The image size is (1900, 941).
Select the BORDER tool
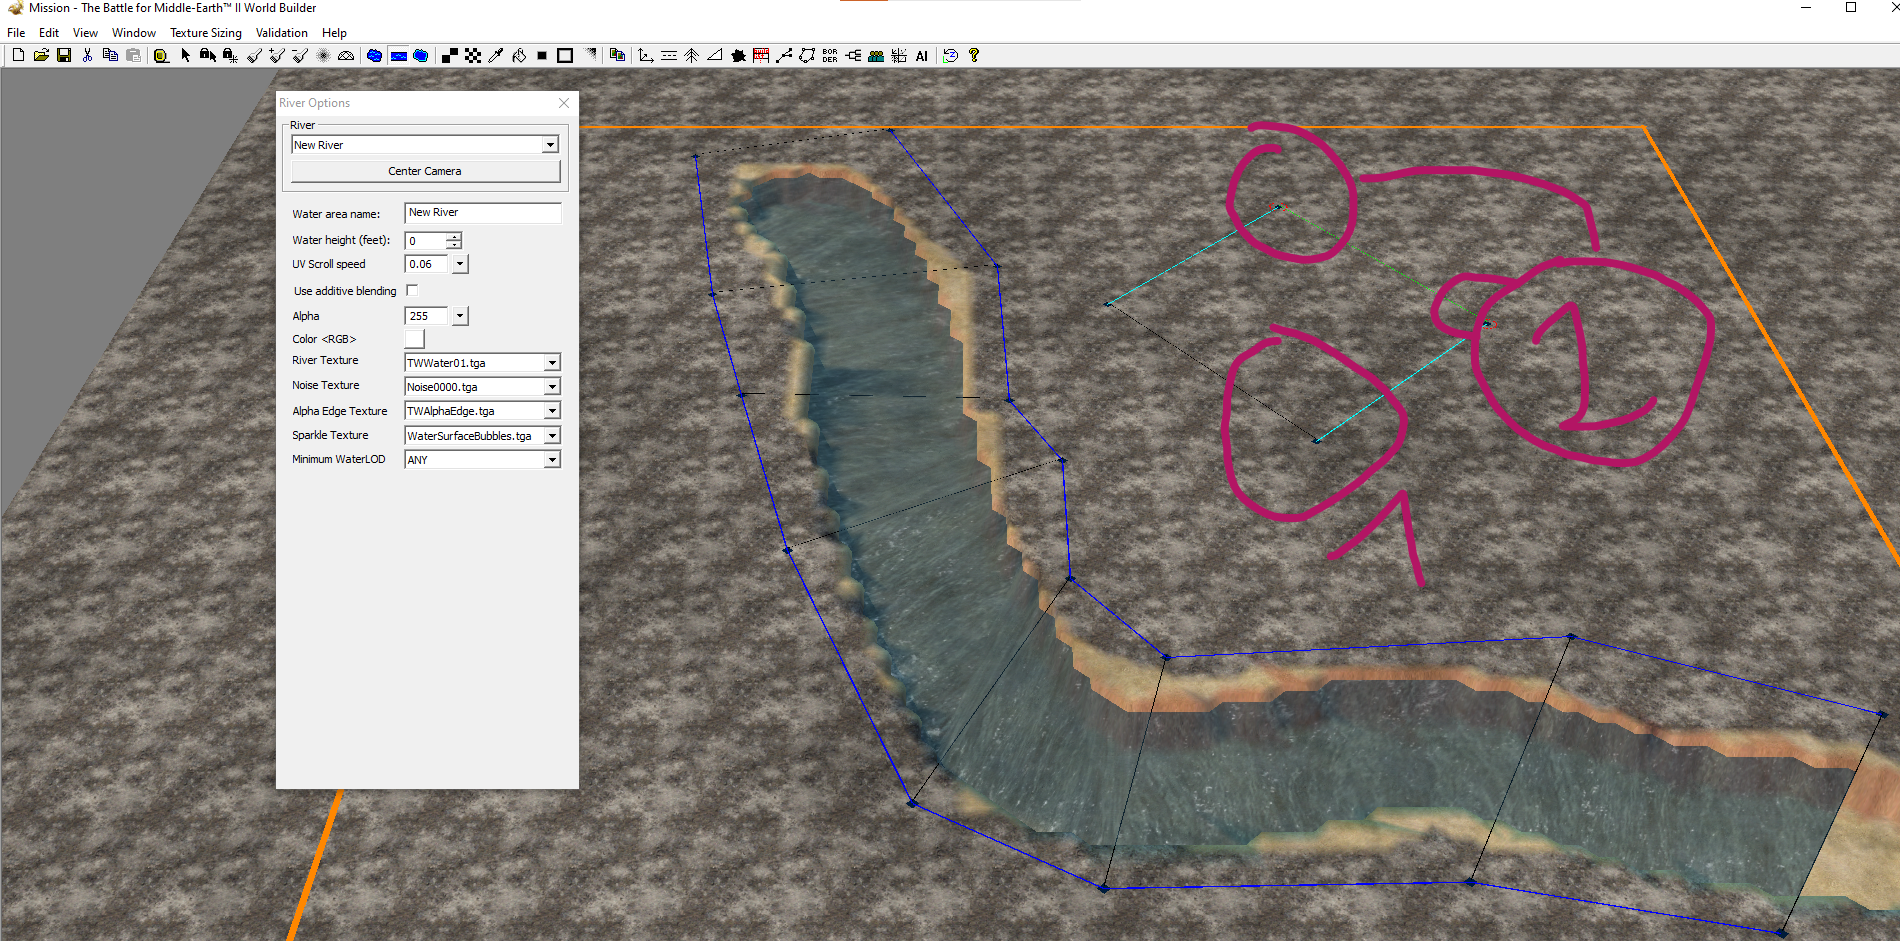(830, 55)
